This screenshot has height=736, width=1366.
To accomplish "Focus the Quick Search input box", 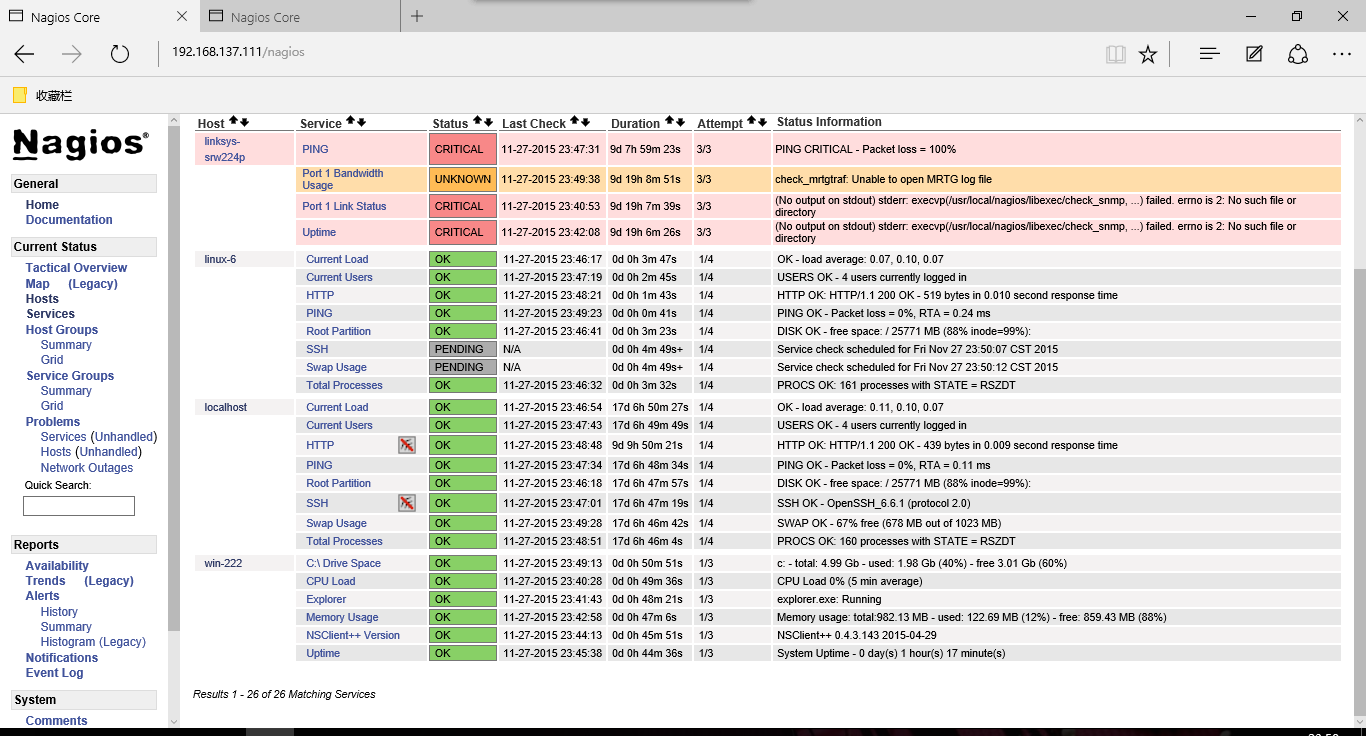I will point(79,506).
